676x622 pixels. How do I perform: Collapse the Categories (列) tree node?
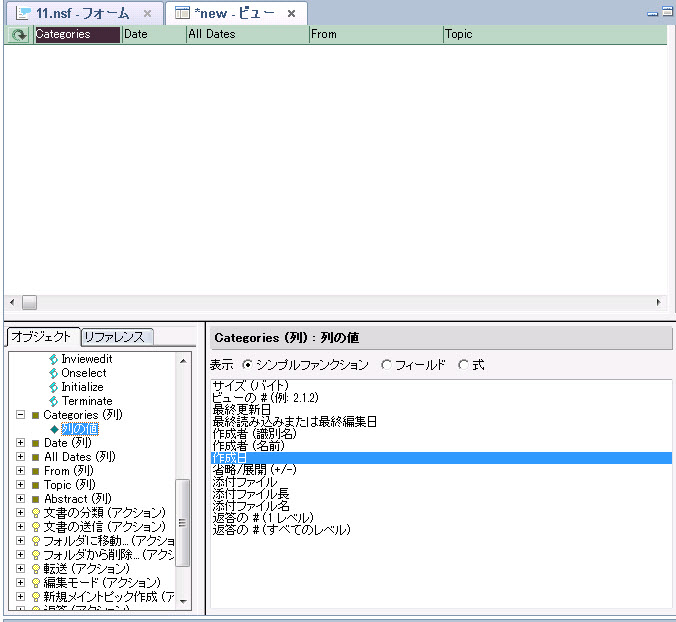click(x=20, y=415)
